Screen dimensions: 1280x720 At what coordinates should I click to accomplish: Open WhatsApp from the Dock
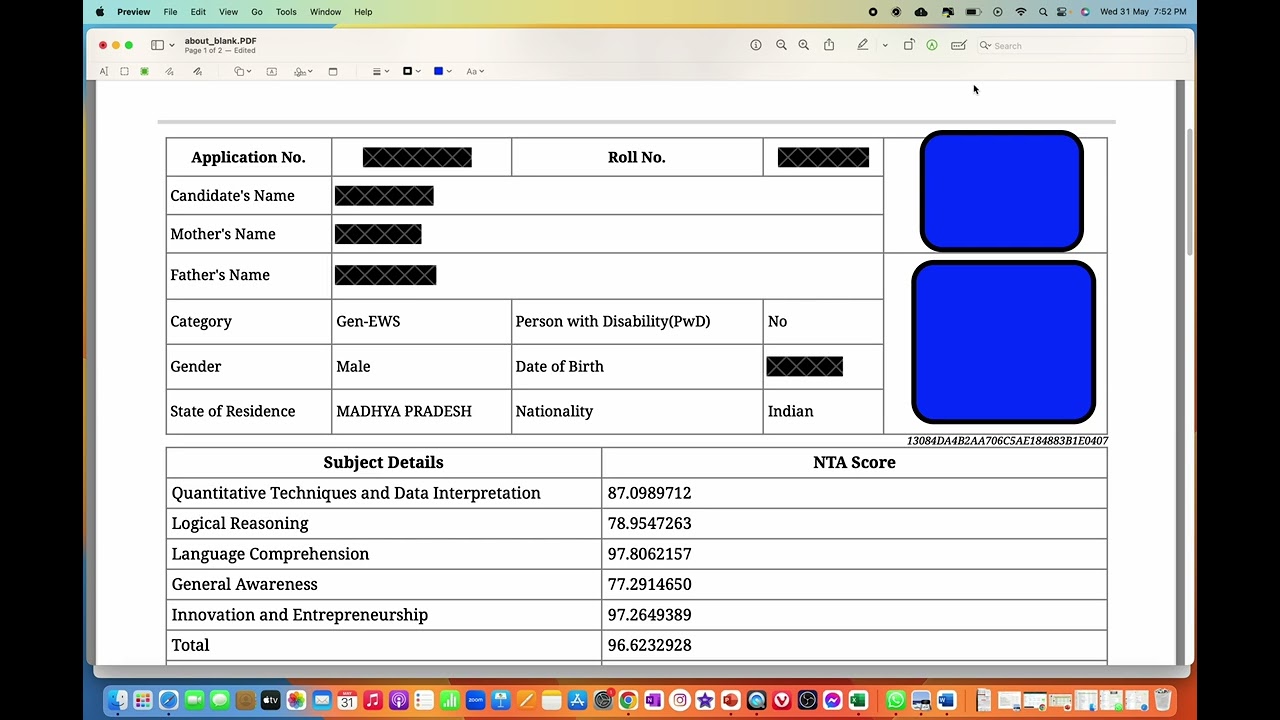[895, 701]
